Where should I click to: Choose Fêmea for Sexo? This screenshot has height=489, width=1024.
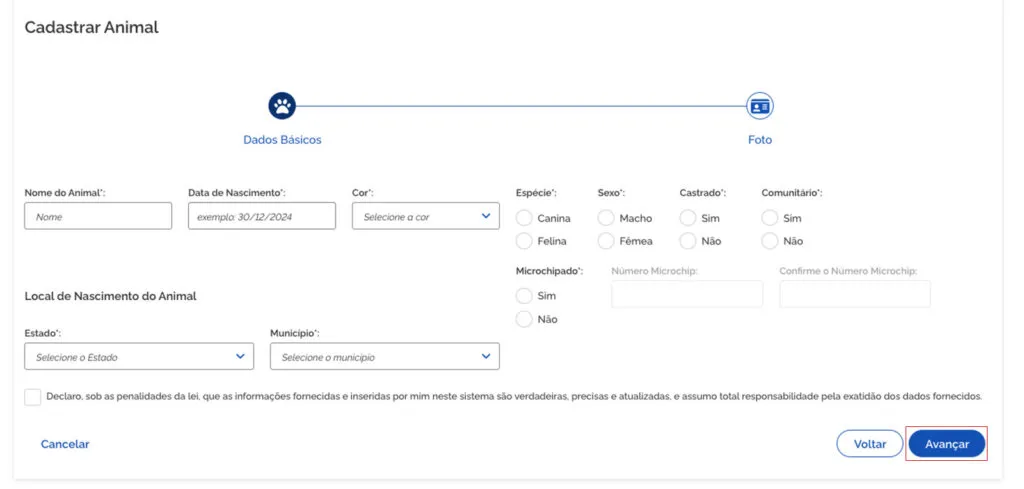pyautogui.click(x=606, y=241)
